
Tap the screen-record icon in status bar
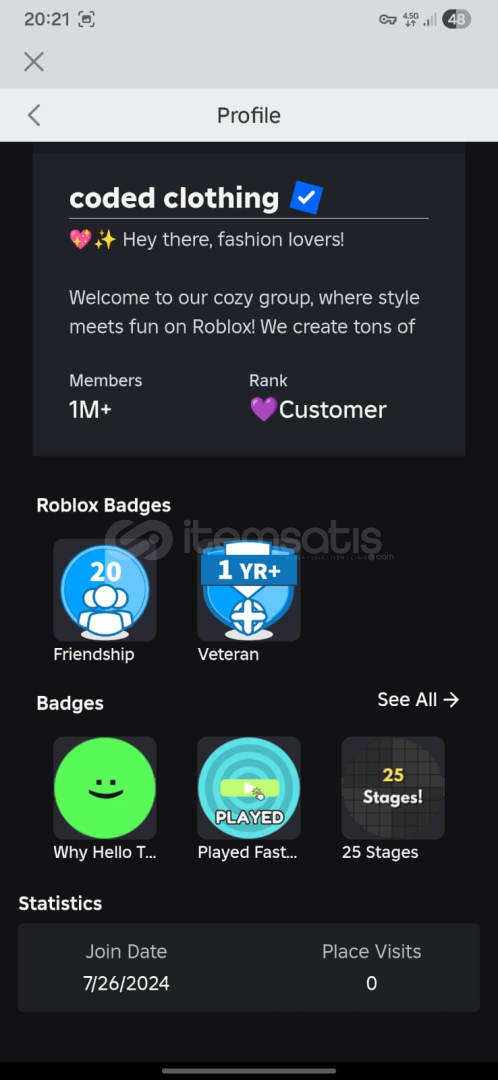86,19
